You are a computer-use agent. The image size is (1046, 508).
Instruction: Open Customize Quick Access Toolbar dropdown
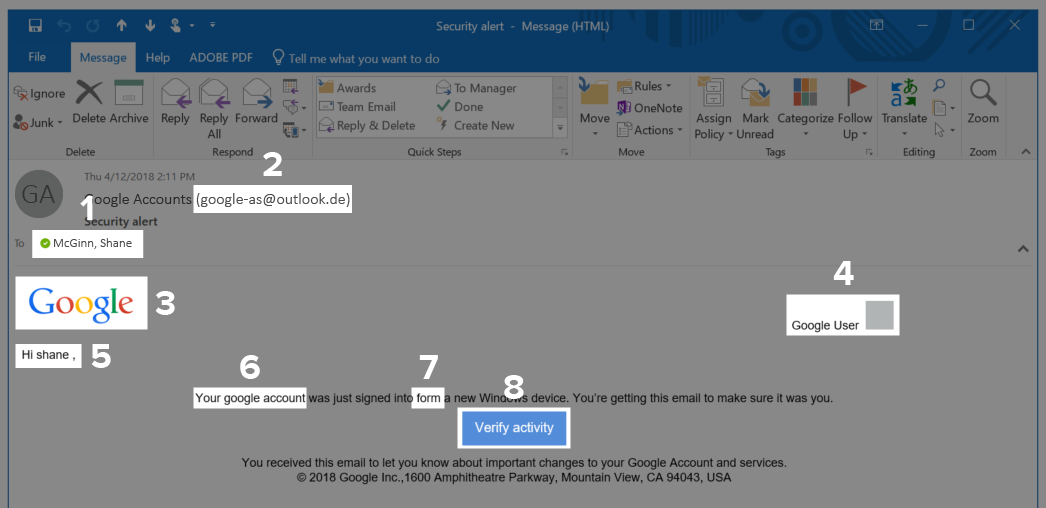[x=212, y=25]
